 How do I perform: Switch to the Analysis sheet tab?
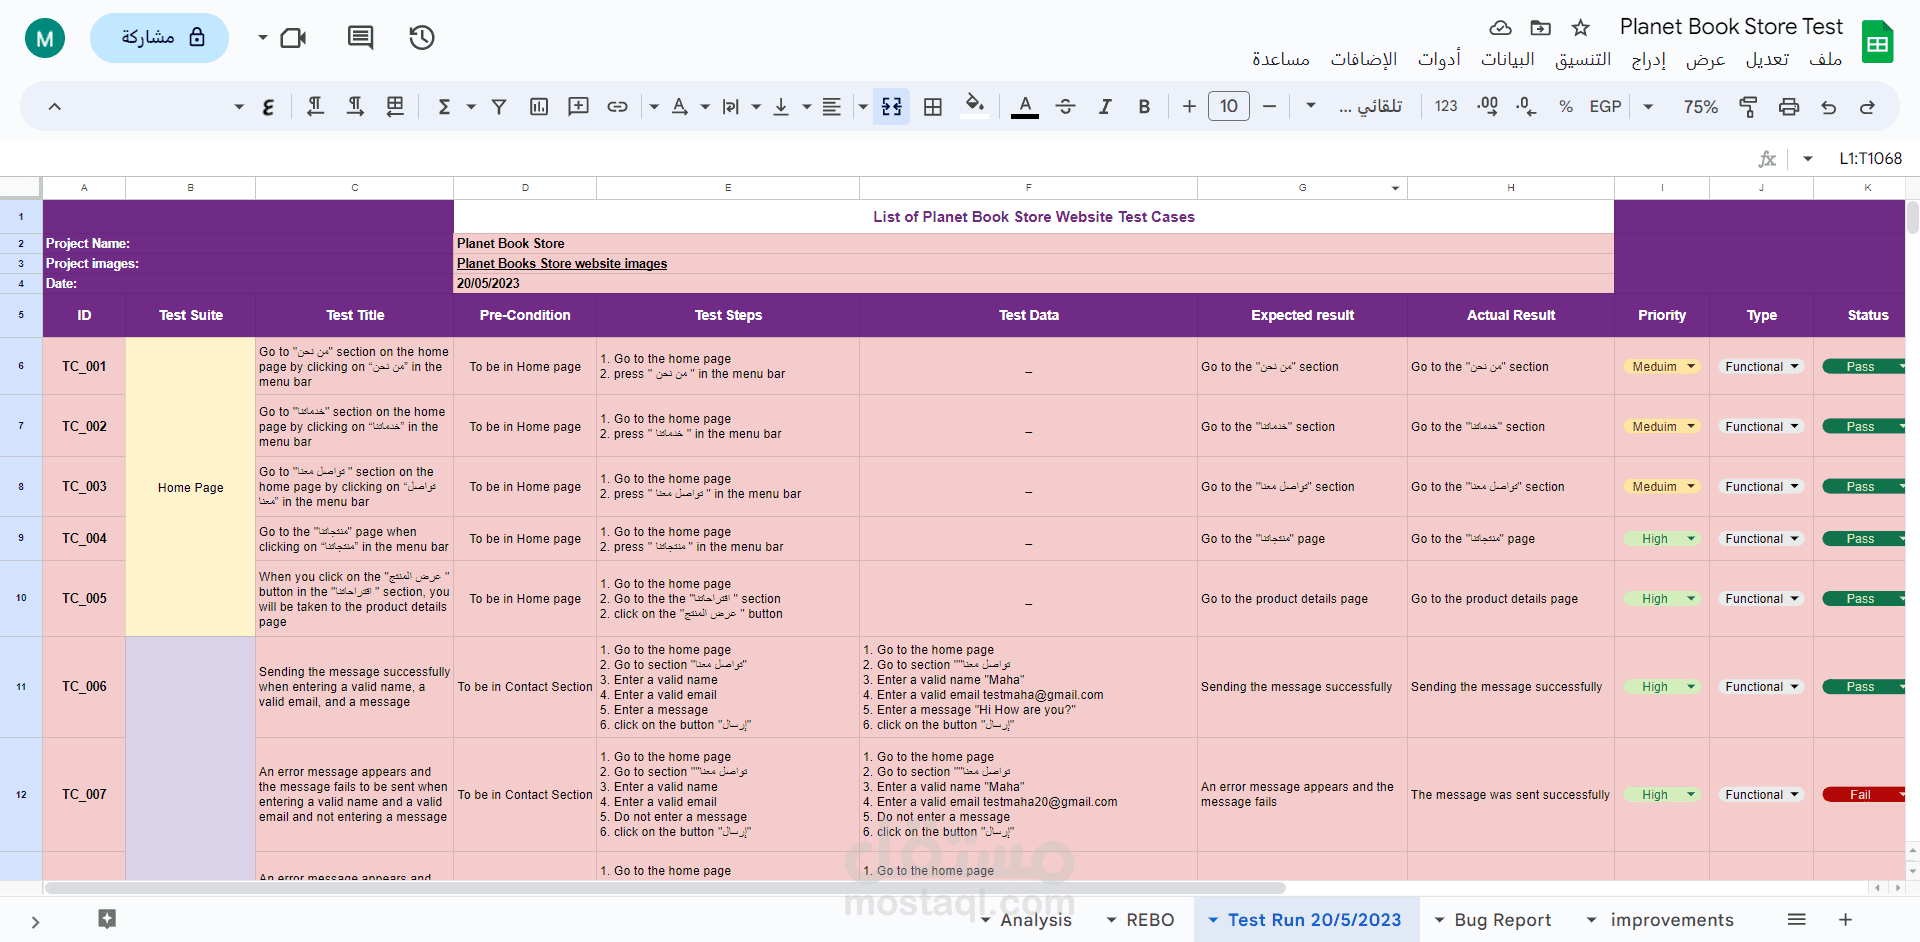[1036, 920]
